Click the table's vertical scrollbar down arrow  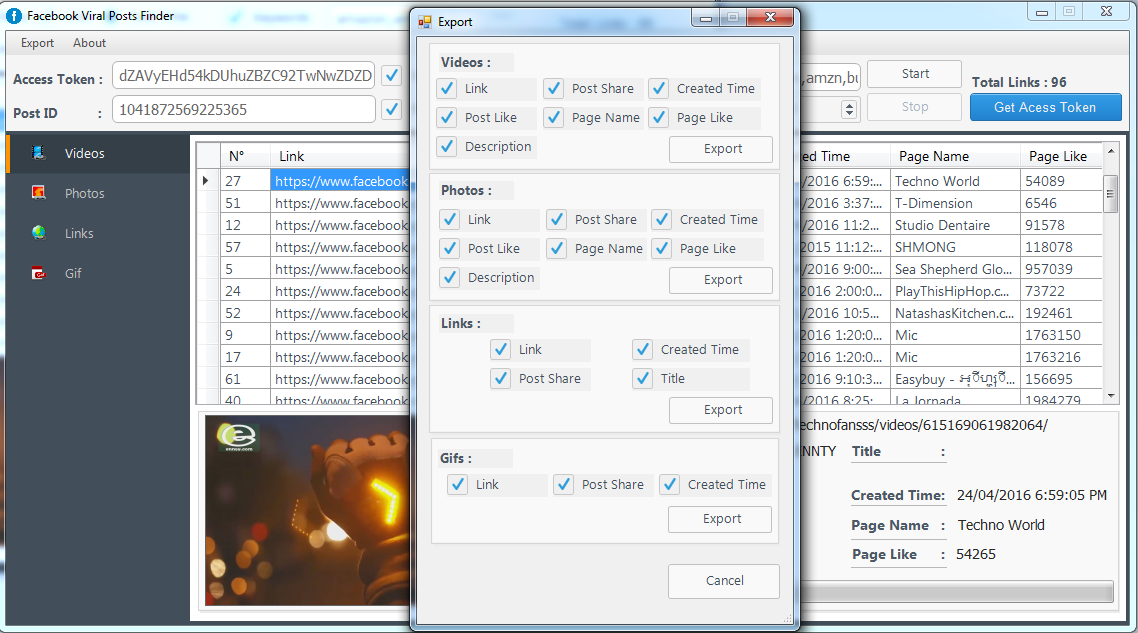1110,396
